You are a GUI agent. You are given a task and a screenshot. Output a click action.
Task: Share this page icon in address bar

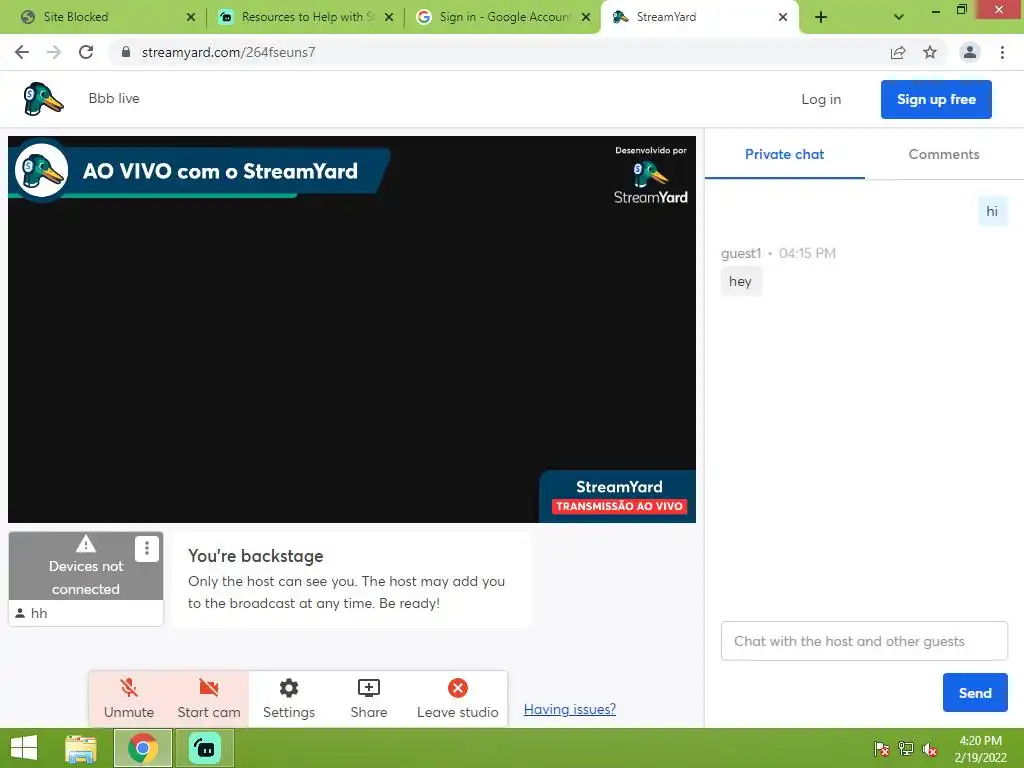click(898, 52)
